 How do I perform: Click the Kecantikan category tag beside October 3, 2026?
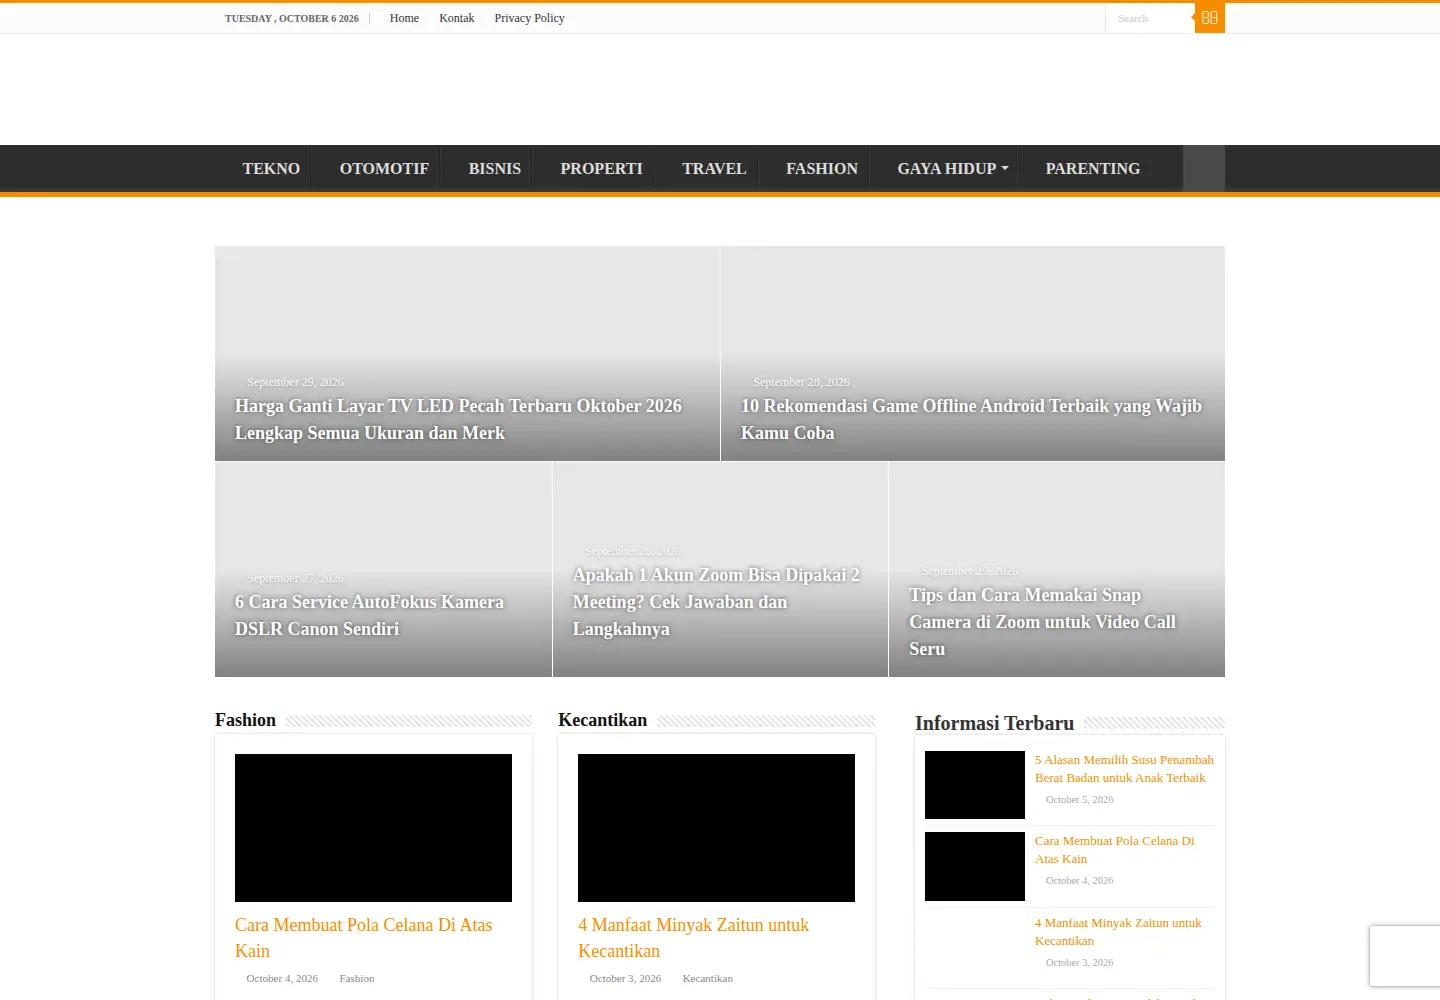[x=708, y=978]
